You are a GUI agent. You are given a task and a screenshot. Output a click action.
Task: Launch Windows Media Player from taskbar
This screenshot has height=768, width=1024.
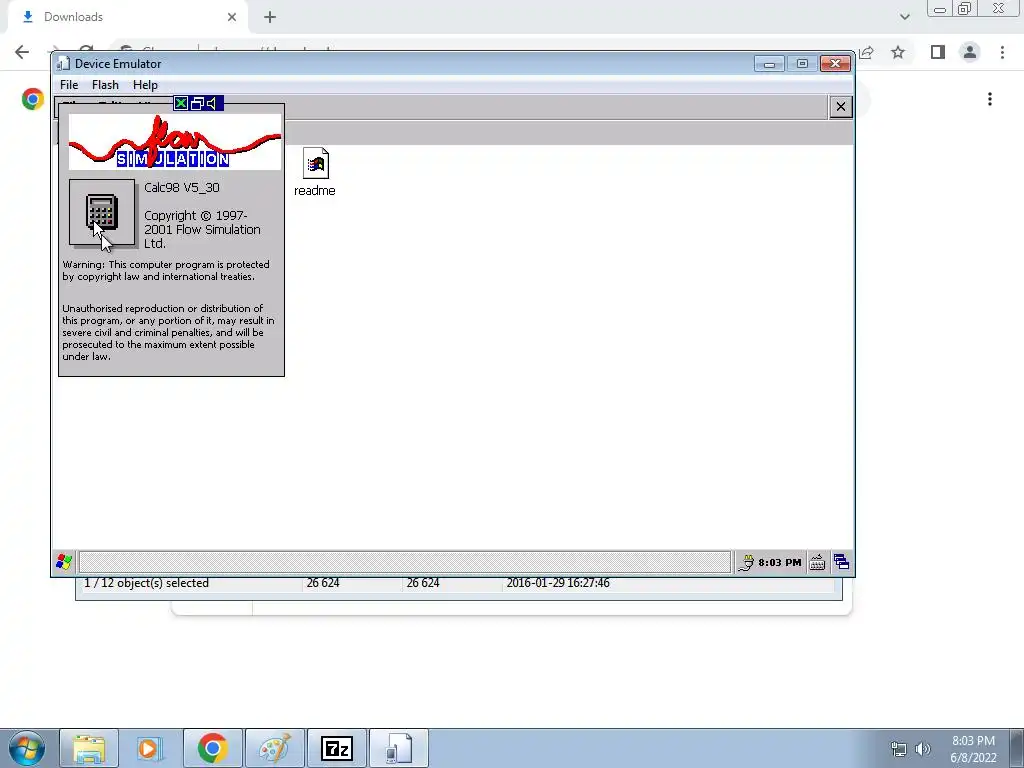[x=151, y=748]
